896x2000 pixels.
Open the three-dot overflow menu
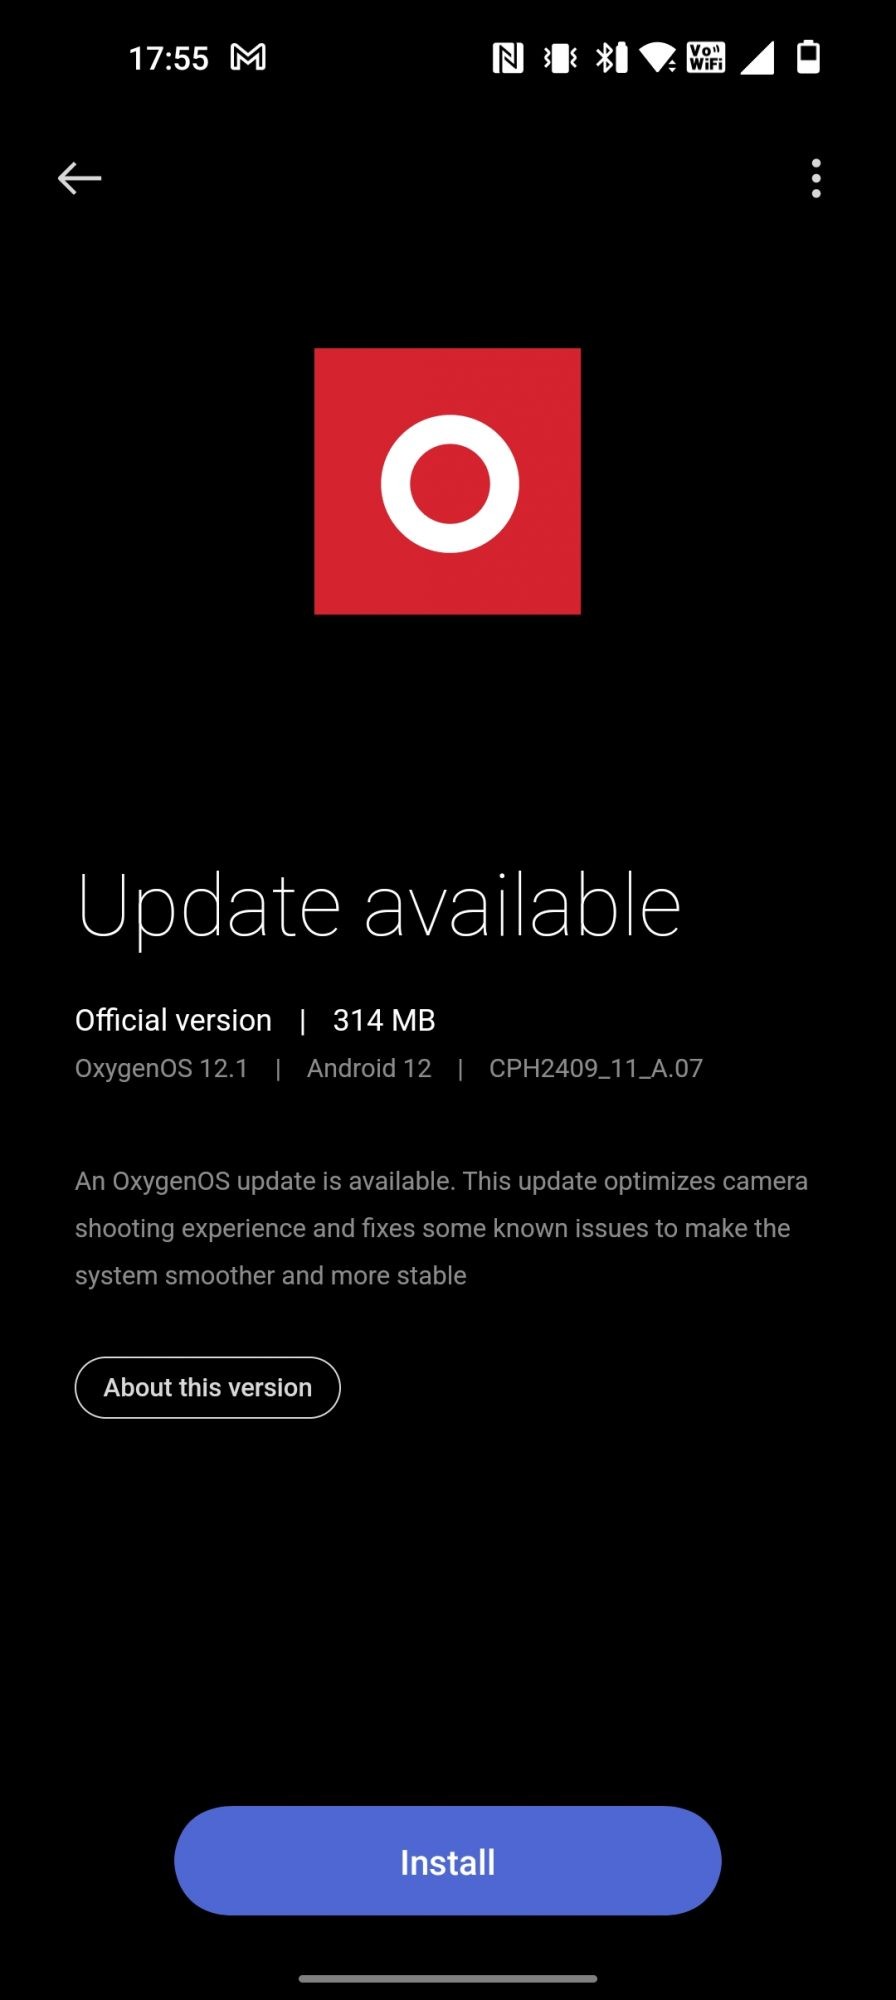tap(816, 178)
